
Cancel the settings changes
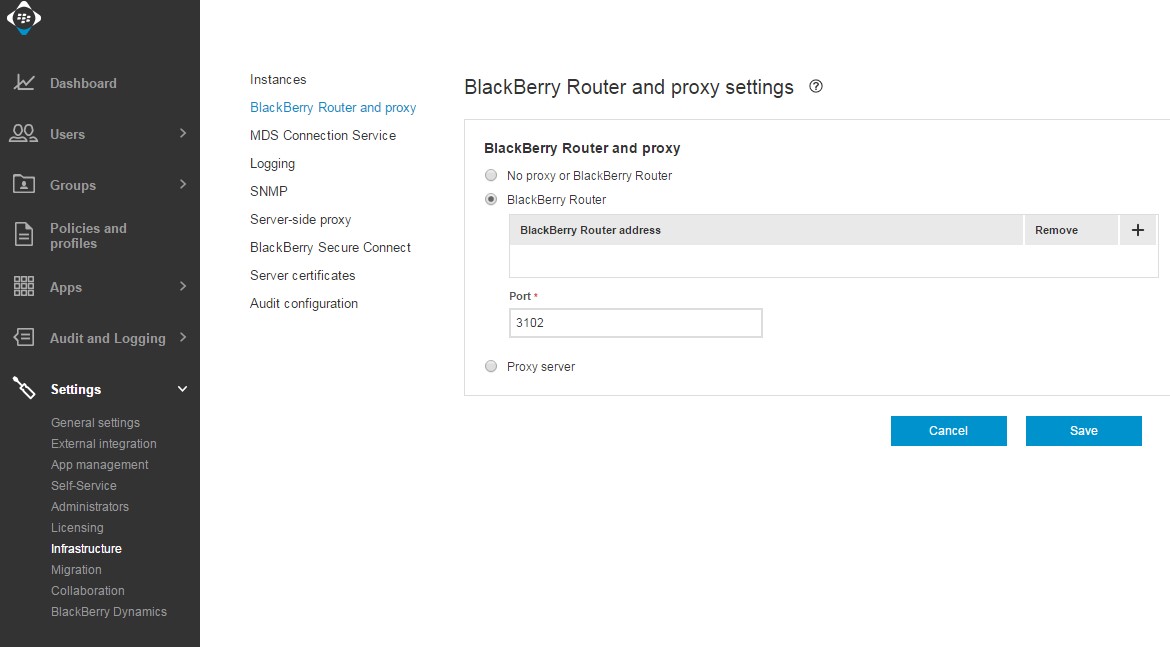pos(948,431)
